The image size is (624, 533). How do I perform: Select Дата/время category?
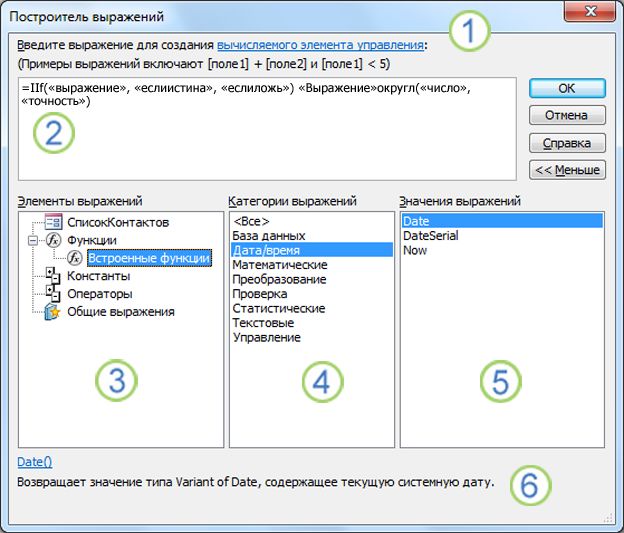click(312, 250)
